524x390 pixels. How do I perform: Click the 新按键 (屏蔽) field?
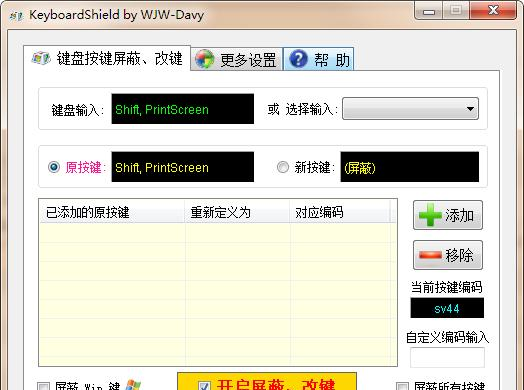(410, 167)
